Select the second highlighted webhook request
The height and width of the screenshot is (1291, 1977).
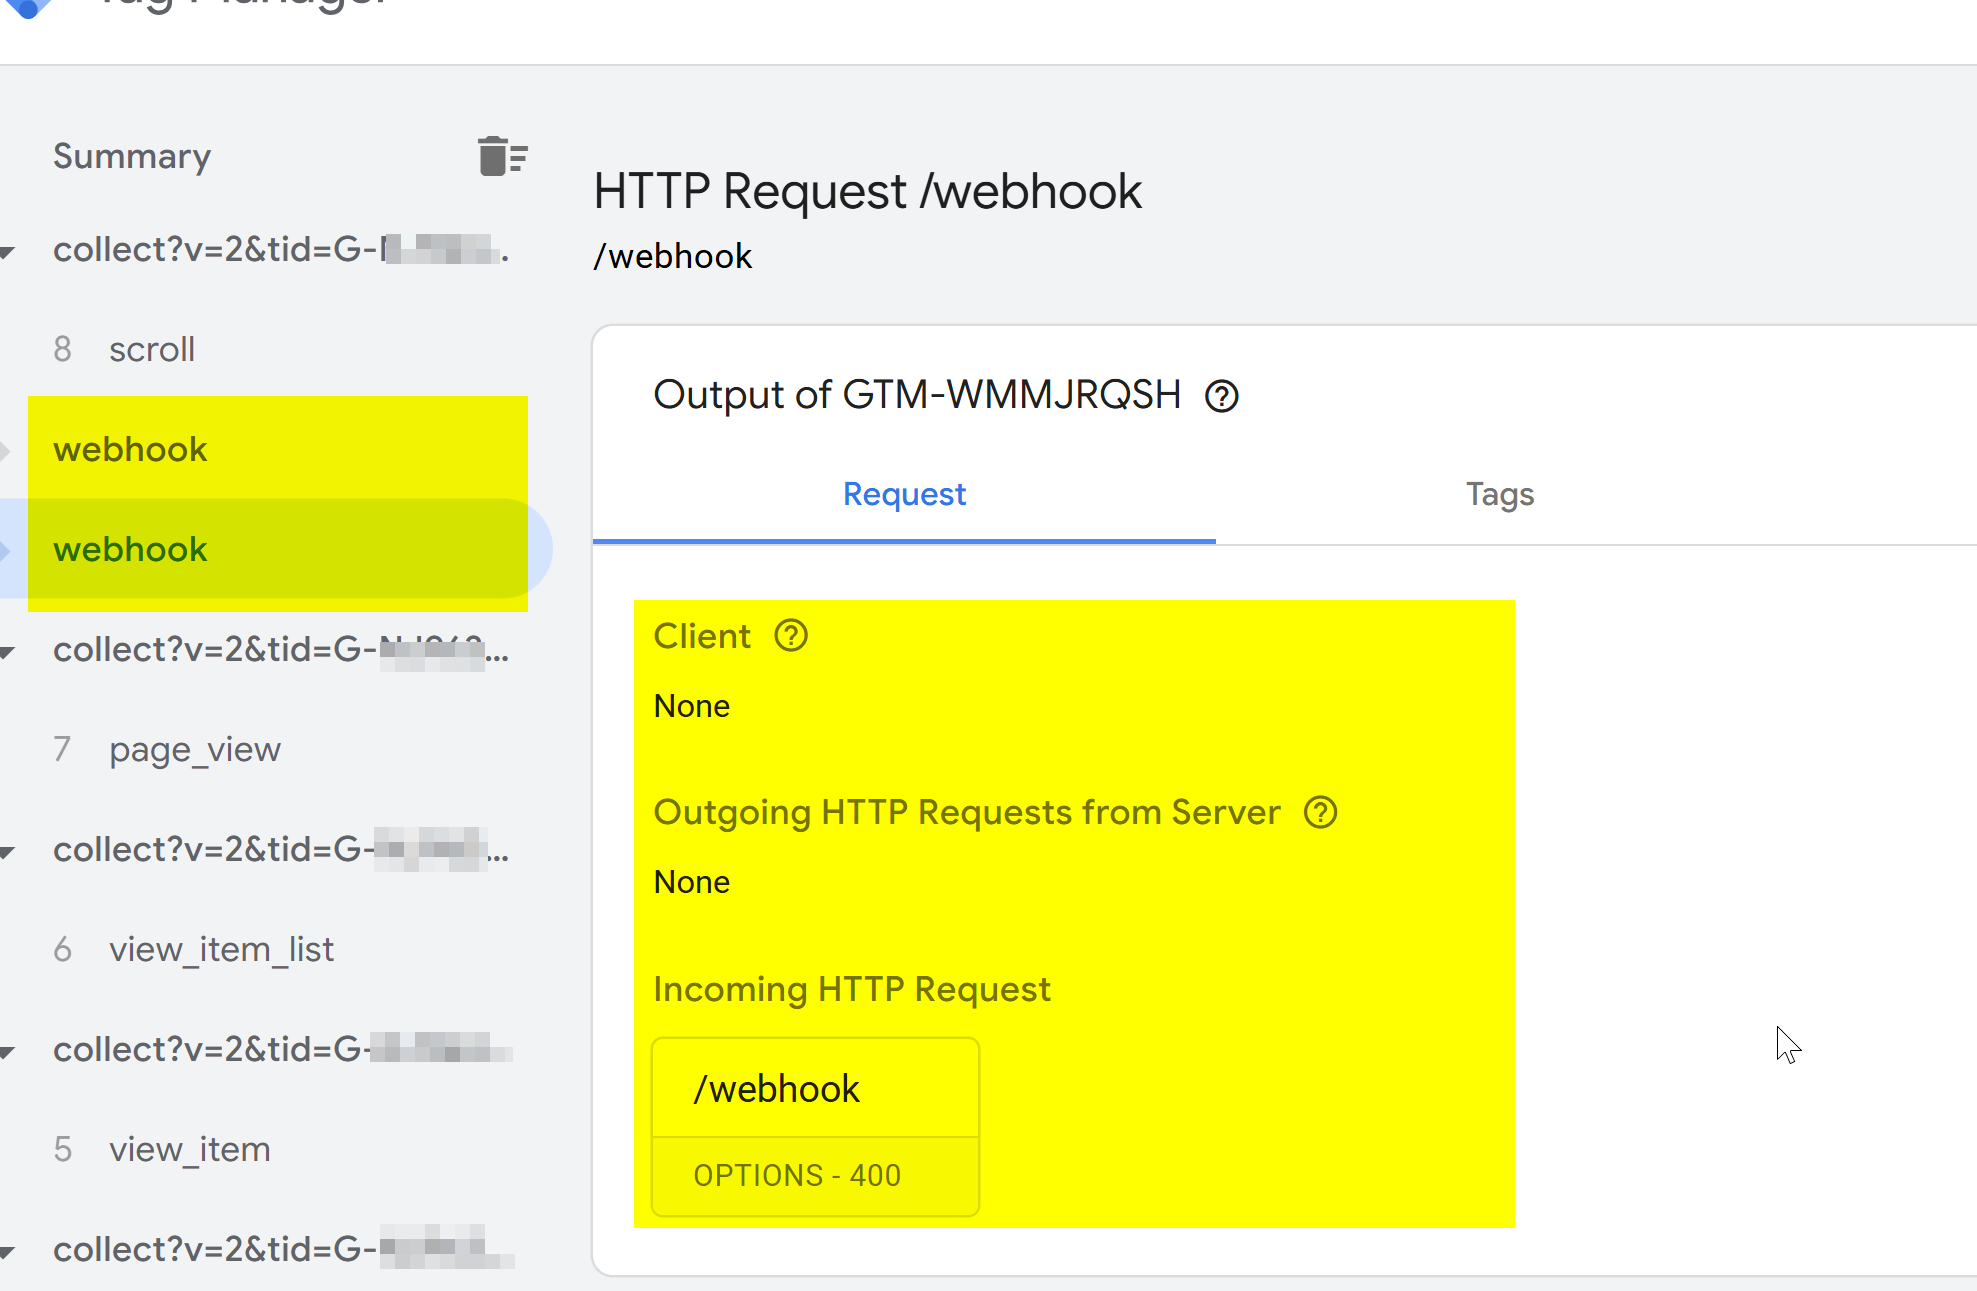(x=130, y=549)
